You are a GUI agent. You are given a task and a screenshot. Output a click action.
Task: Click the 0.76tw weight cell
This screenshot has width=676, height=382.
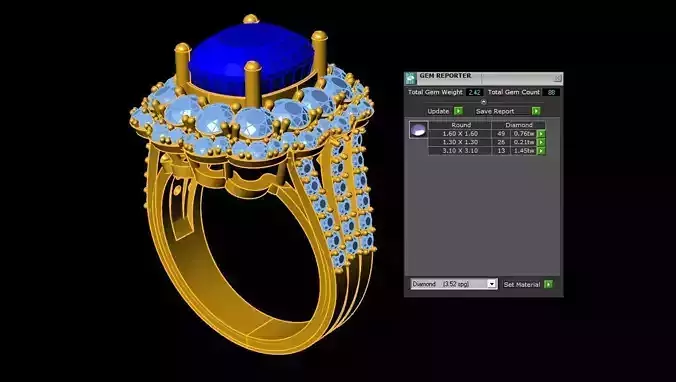click(524, 134)
